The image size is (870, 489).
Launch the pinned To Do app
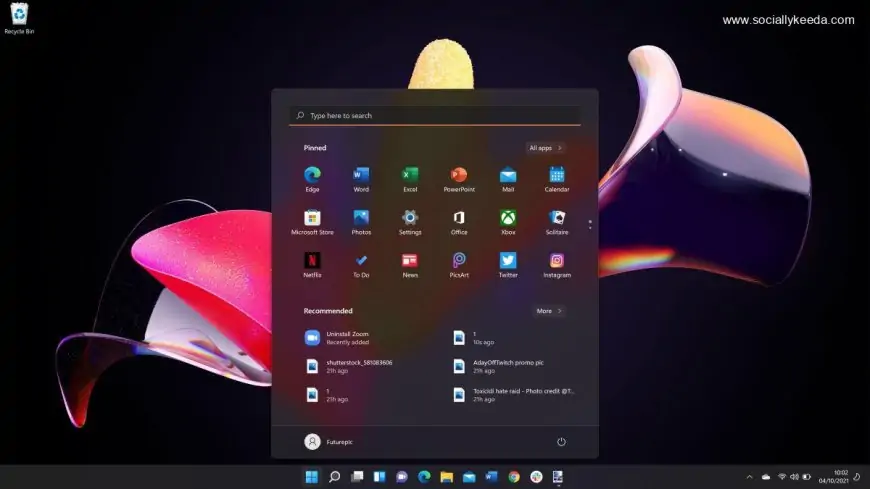tap(361, 265)
